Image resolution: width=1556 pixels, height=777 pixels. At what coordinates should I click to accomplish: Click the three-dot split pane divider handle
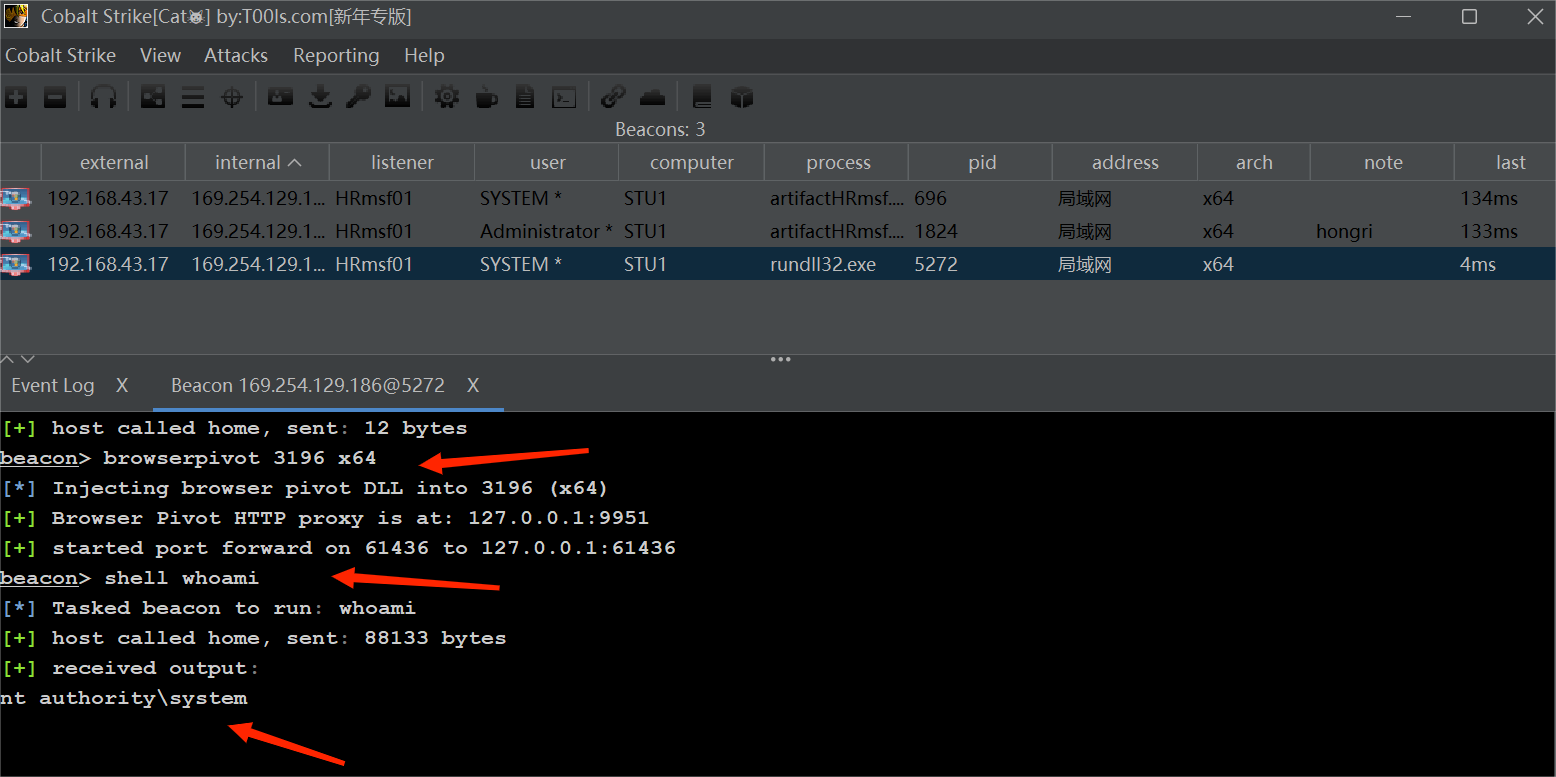tap(781, 359)
